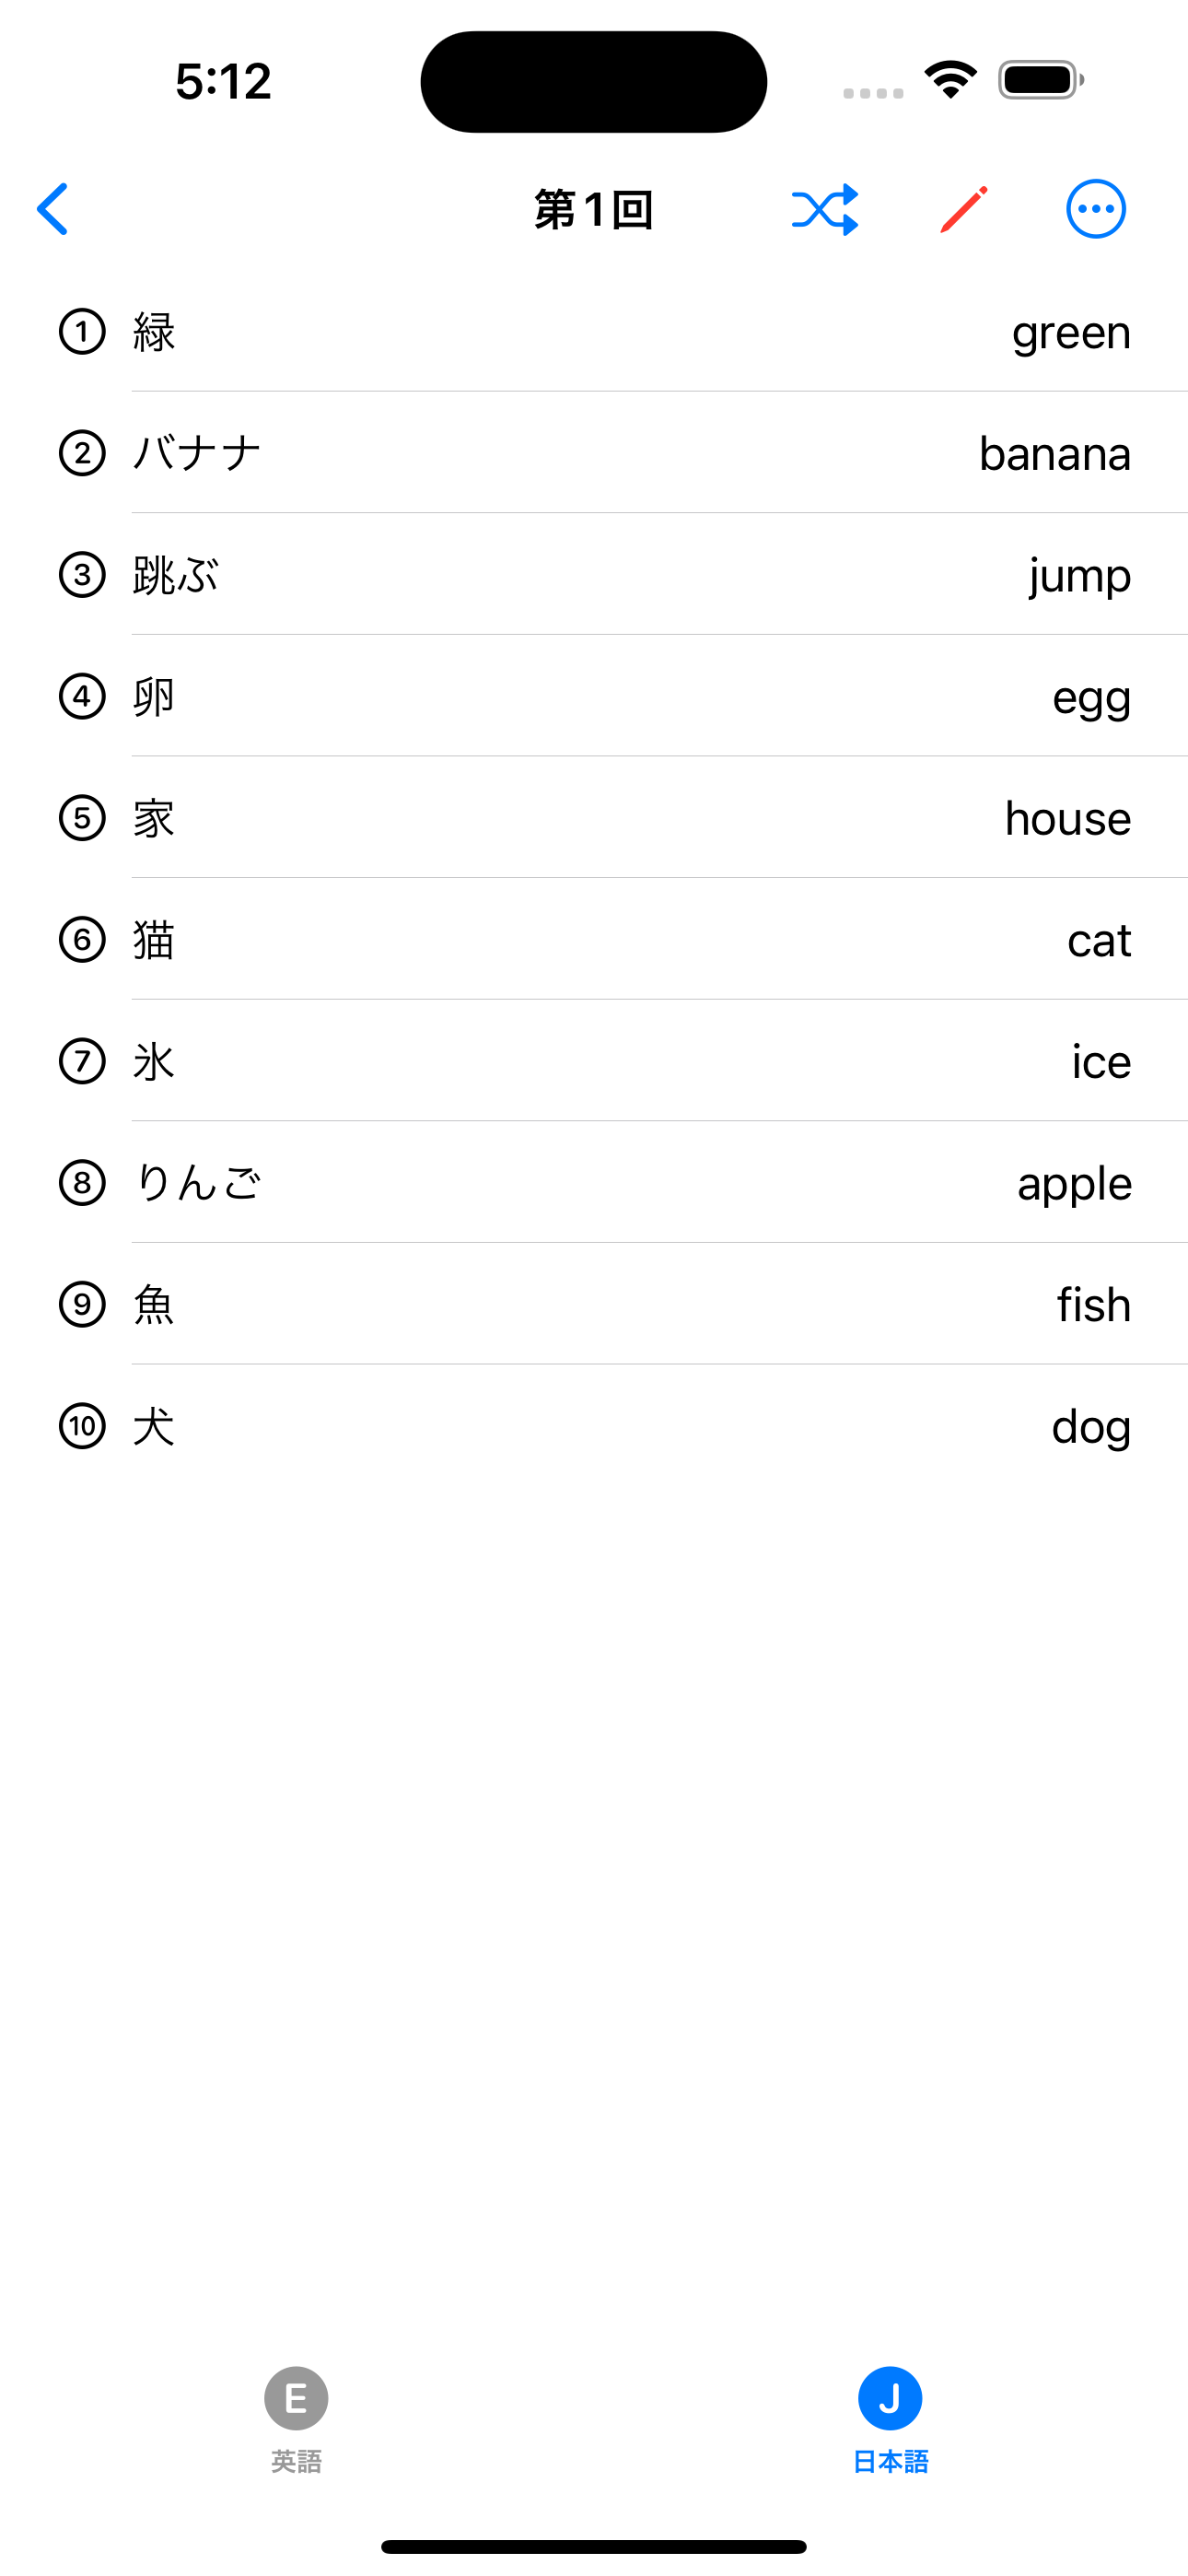Open the 猫 cat row
This screenshot has width=1188, height=2576.
(x=594, y=939)
